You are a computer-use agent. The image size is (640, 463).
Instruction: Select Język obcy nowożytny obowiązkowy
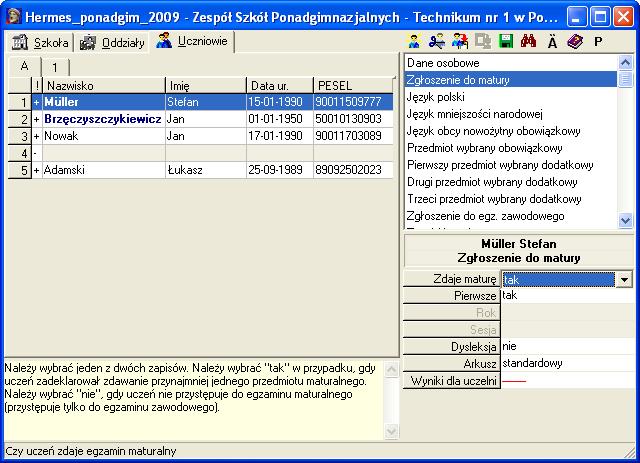pos(511,131)
